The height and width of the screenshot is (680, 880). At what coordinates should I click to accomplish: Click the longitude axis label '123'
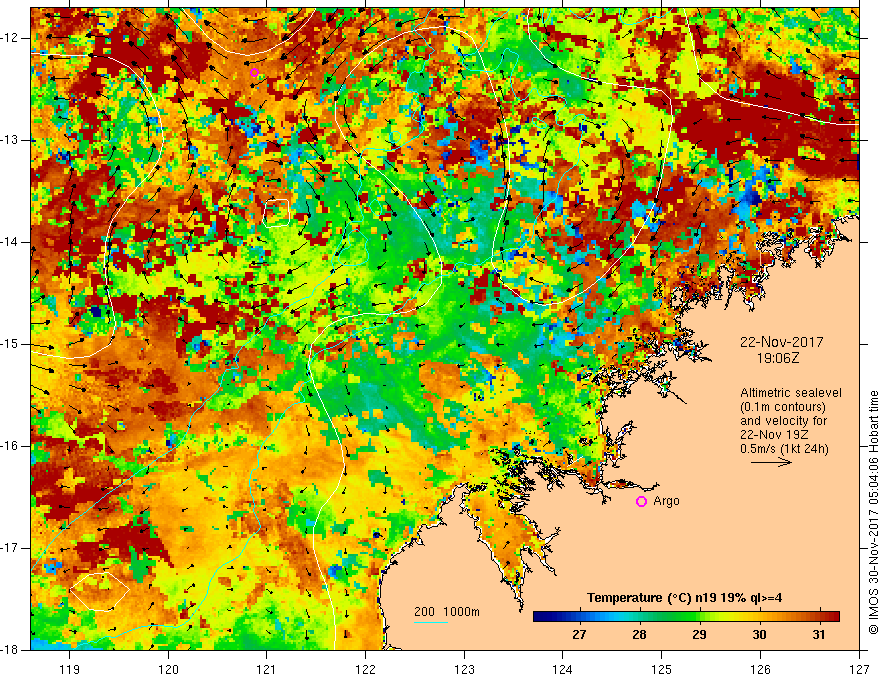(464, 669)
